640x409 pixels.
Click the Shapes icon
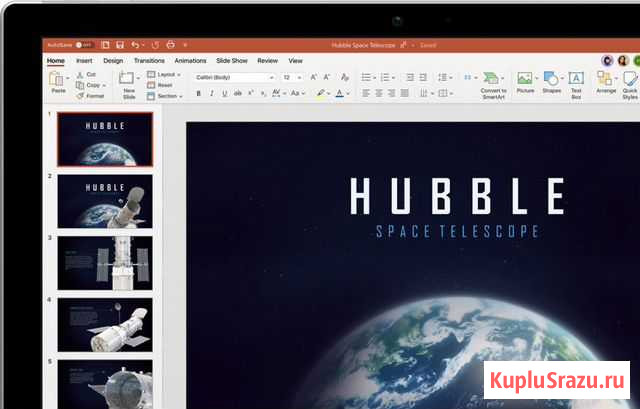tap(551, 82)
